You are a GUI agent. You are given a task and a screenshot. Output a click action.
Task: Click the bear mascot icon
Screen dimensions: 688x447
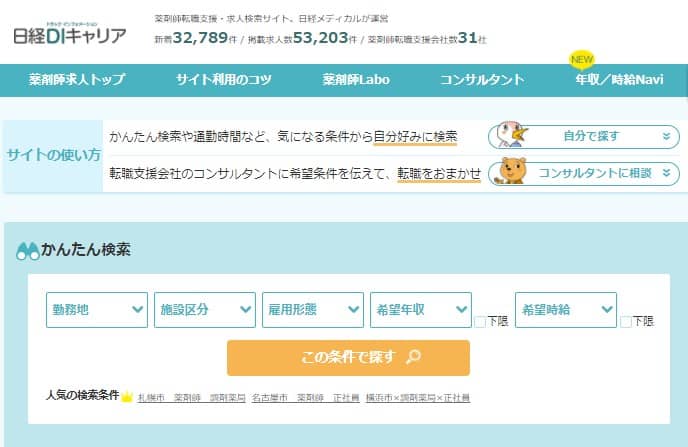pyautogui.click(x=512, y=171)
